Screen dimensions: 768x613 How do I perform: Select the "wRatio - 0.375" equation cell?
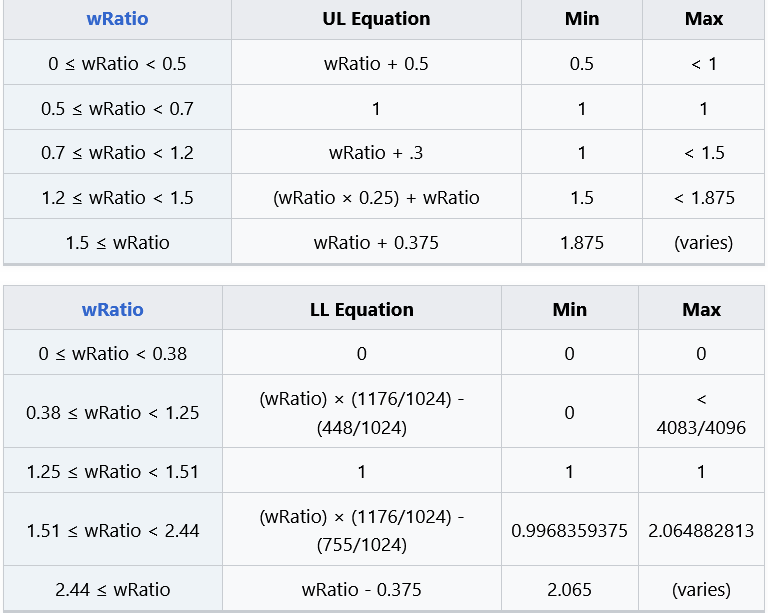click(361, 589)
